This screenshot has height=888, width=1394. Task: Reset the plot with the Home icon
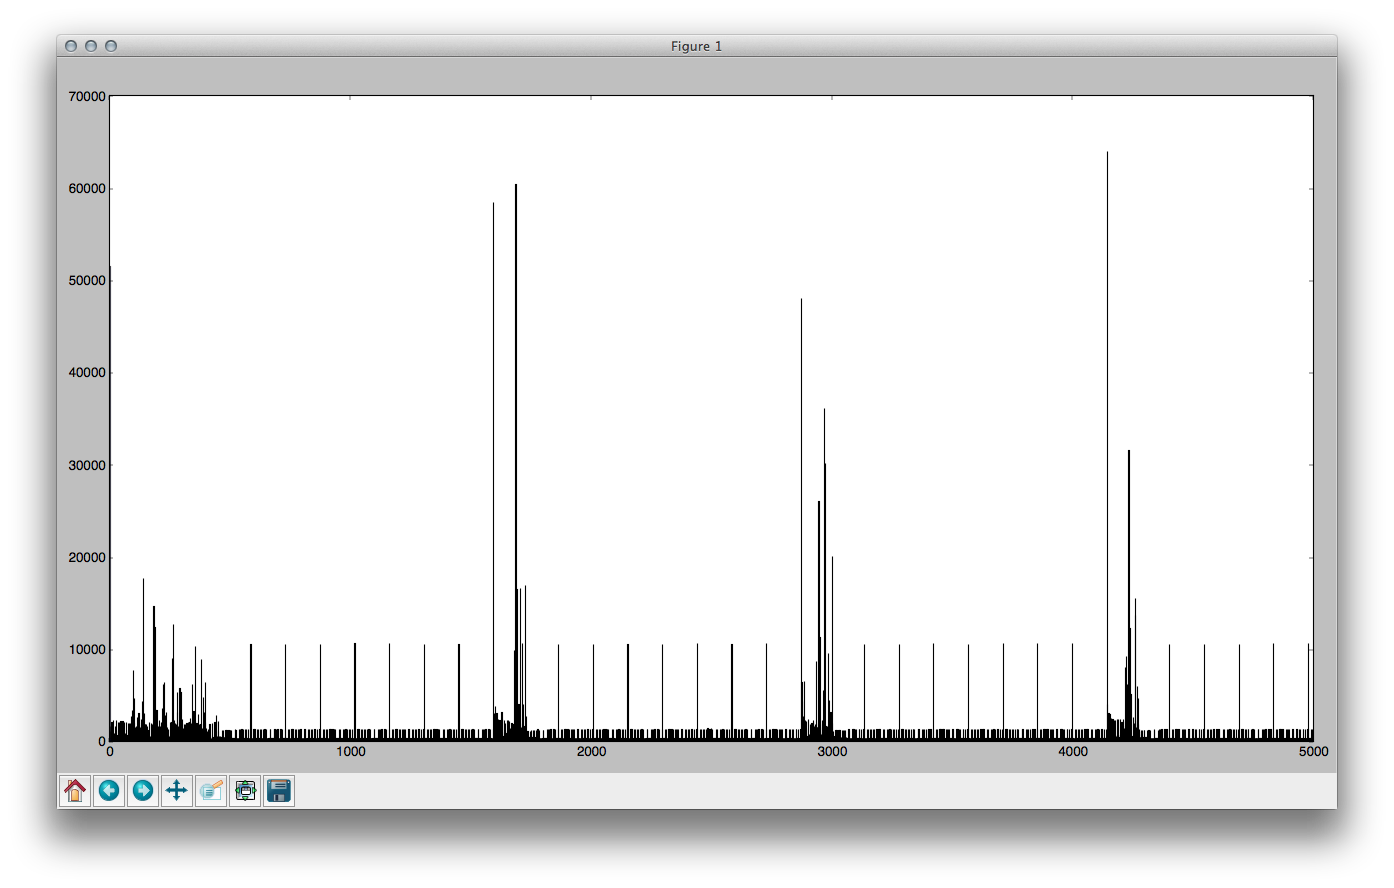coord(75,791)
